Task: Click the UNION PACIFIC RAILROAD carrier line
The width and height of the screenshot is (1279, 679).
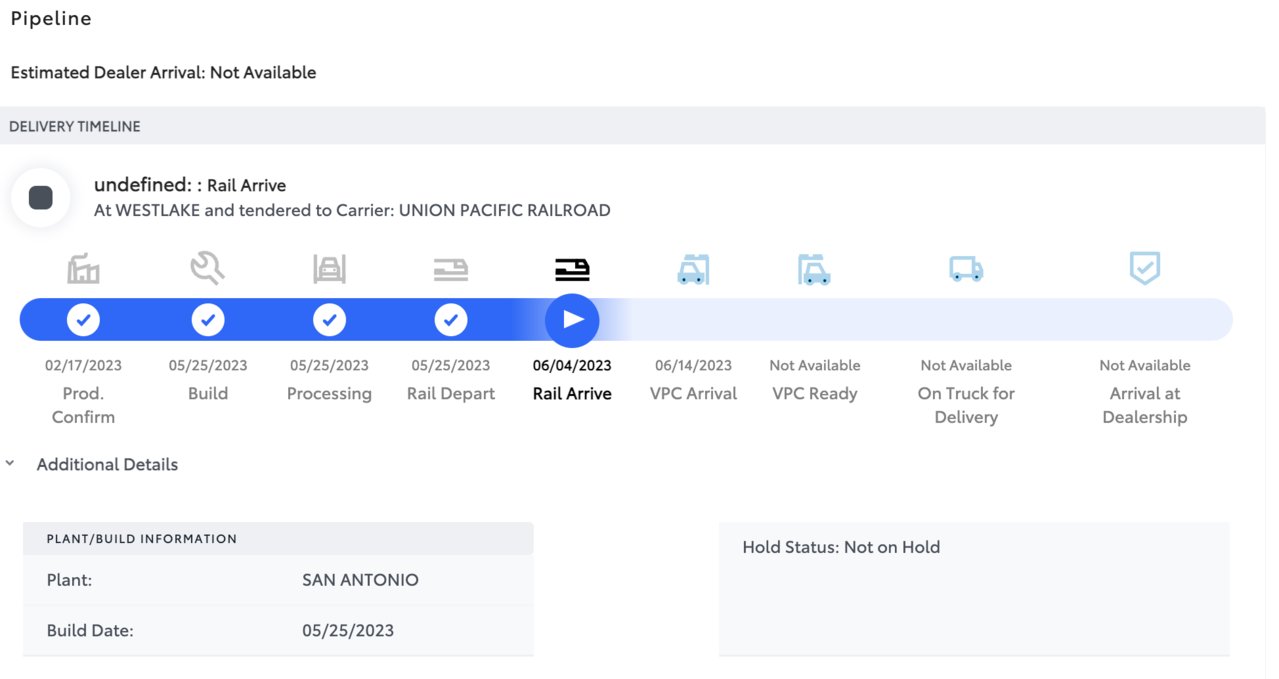Action: [352, 210]
